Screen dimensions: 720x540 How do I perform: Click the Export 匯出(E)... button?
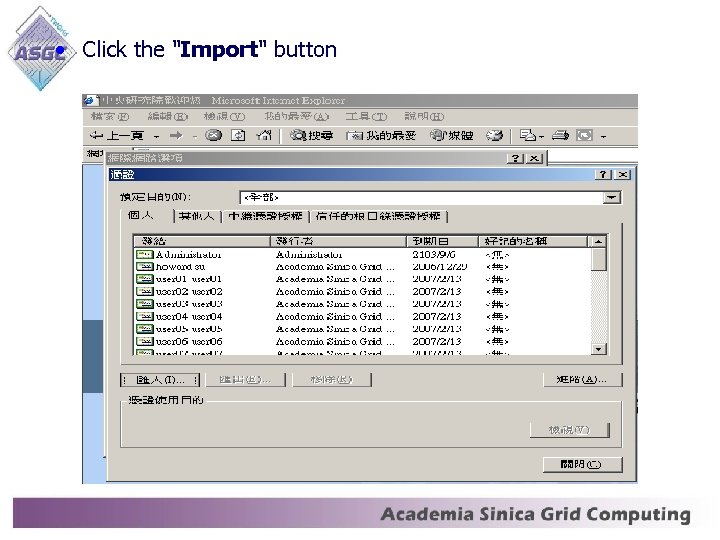pos(246,380)
